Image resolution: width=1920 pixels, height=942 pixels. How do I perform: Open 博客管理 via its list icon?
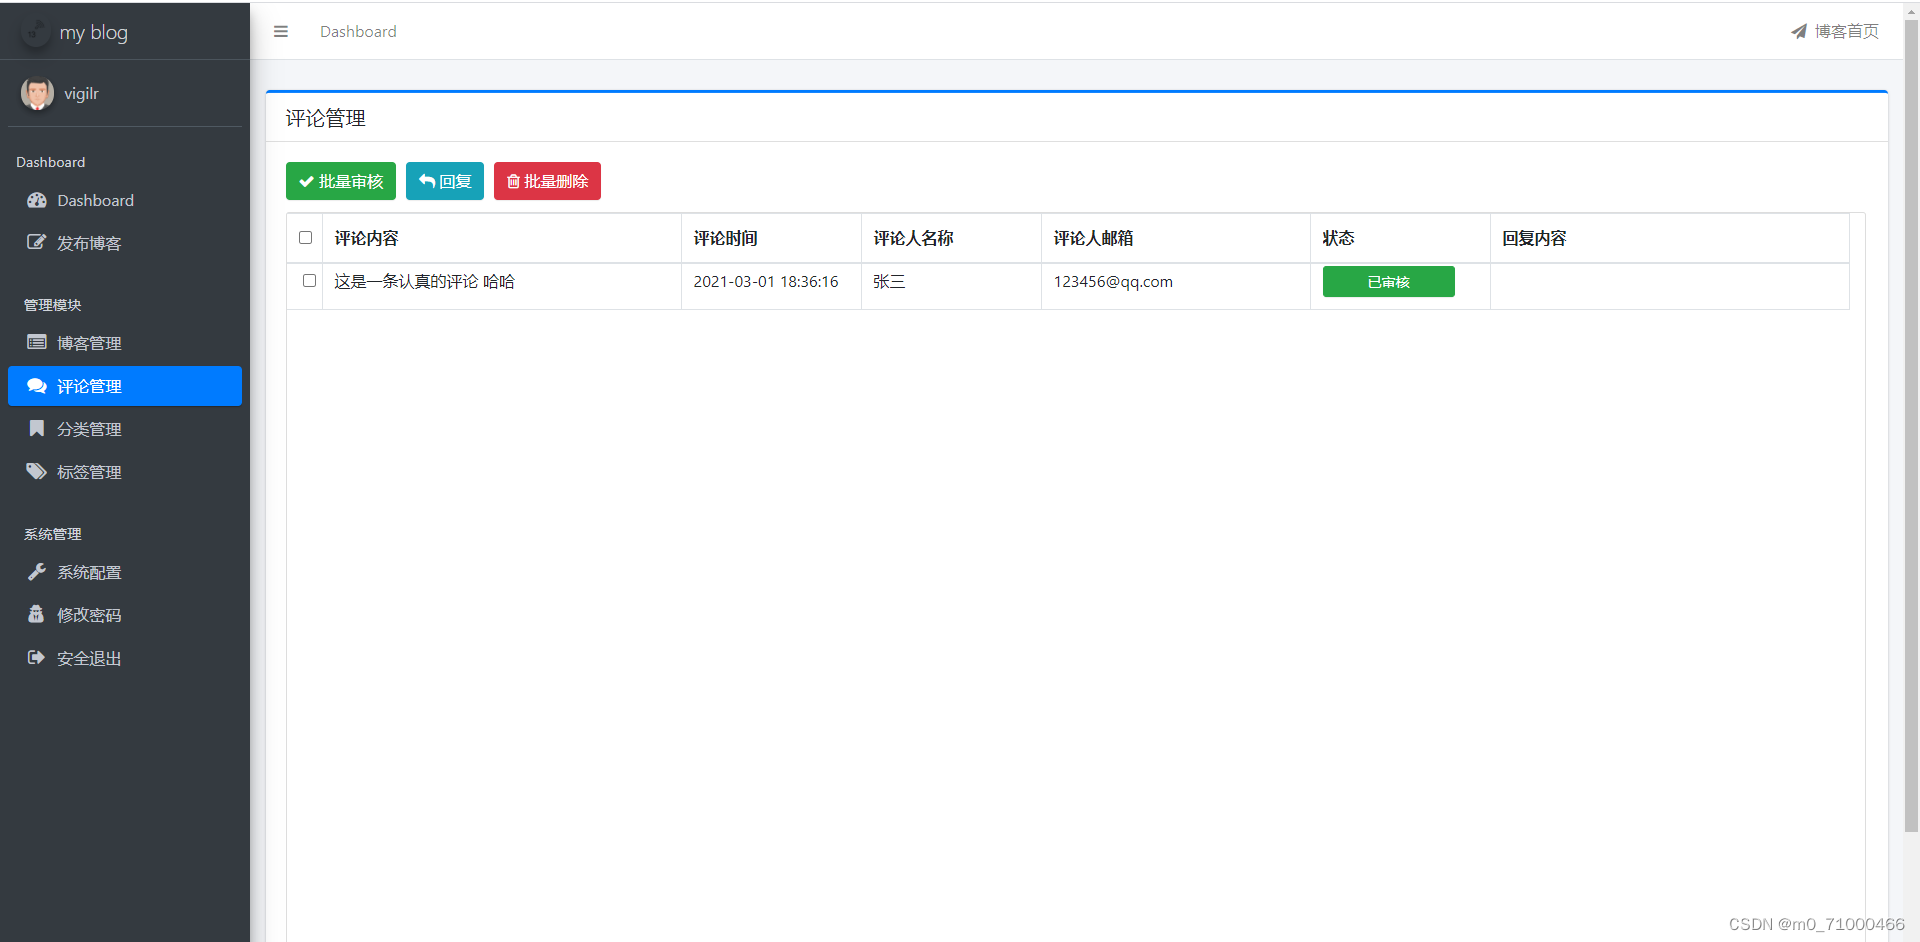pyautogui.click(x=37, y=342)
